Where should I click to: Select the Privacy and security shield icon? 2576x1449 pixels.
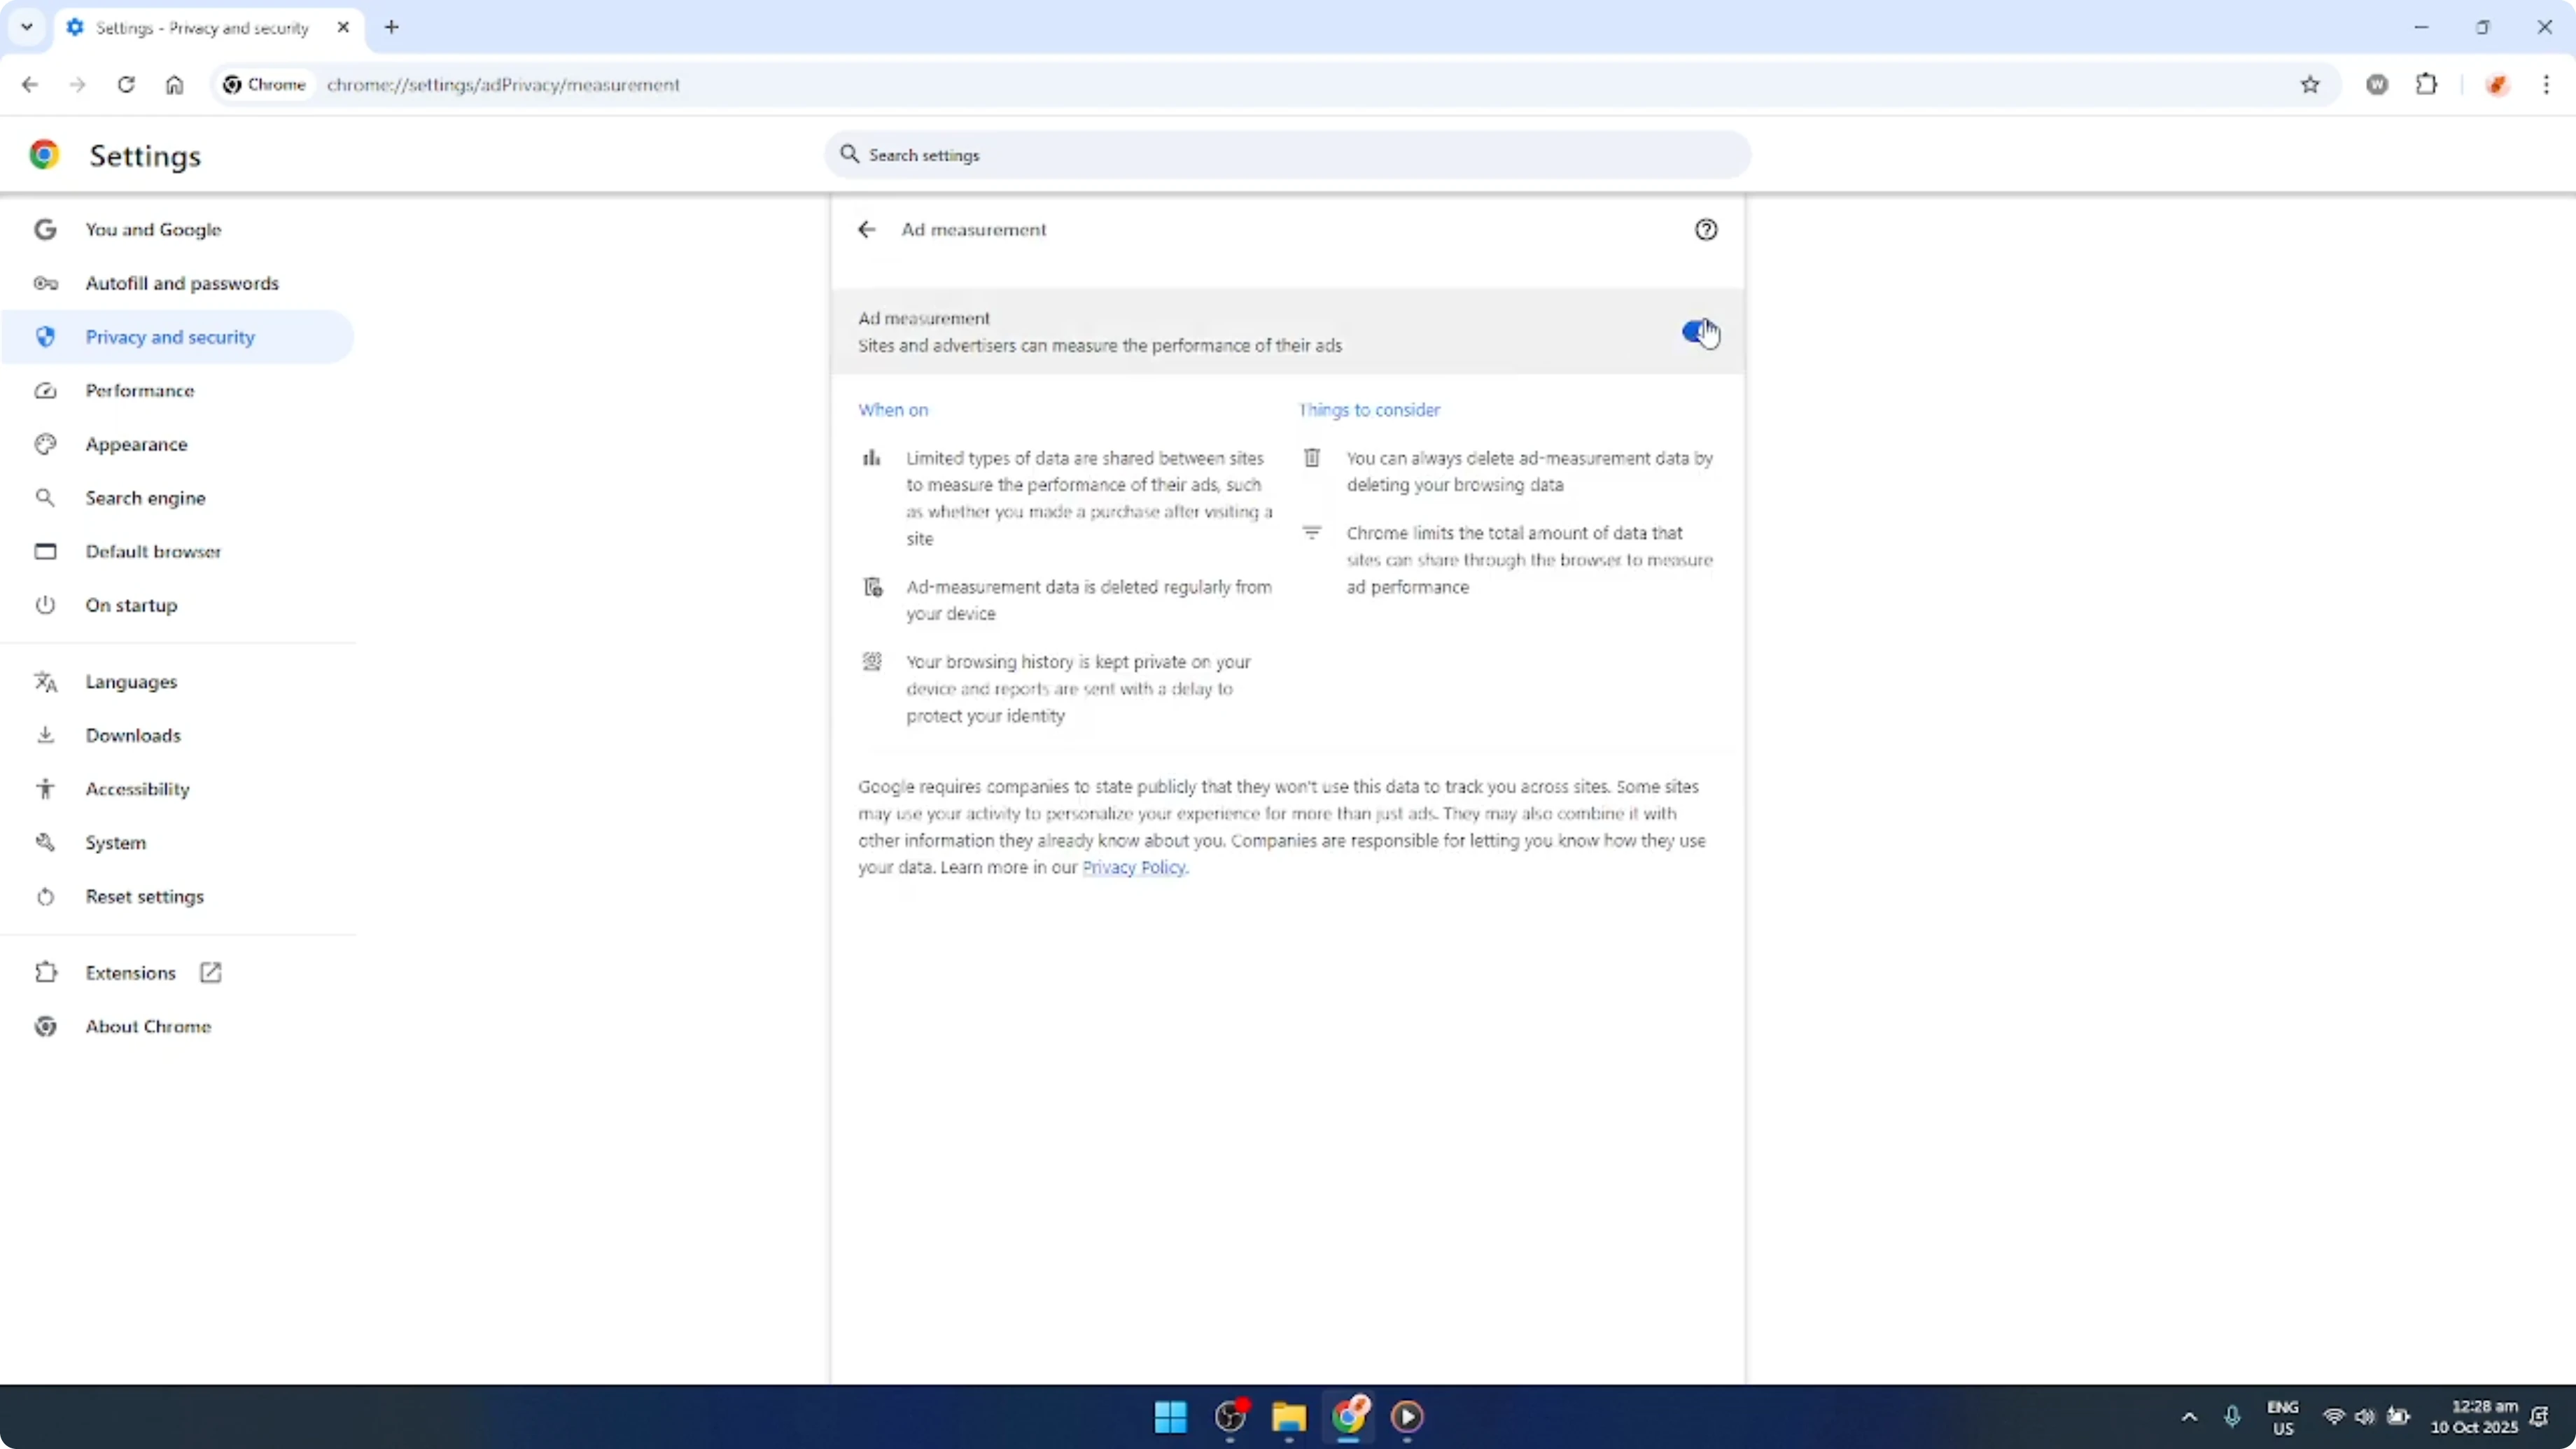point(45,337)
